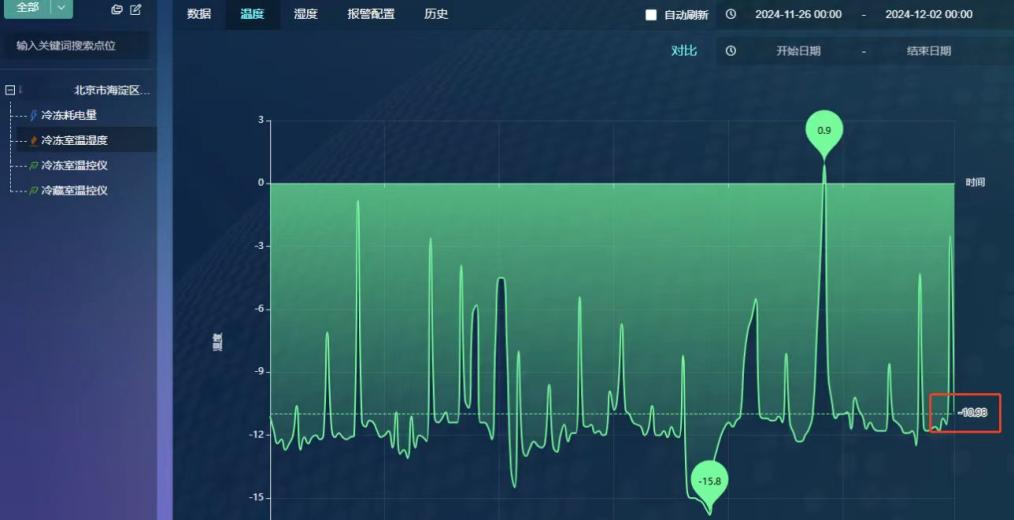Image resolution: width=1014 pixels, height=520 pixels.
Task: Enable the 自动刷新 checkbox
Action: click(x=651, y=15)
